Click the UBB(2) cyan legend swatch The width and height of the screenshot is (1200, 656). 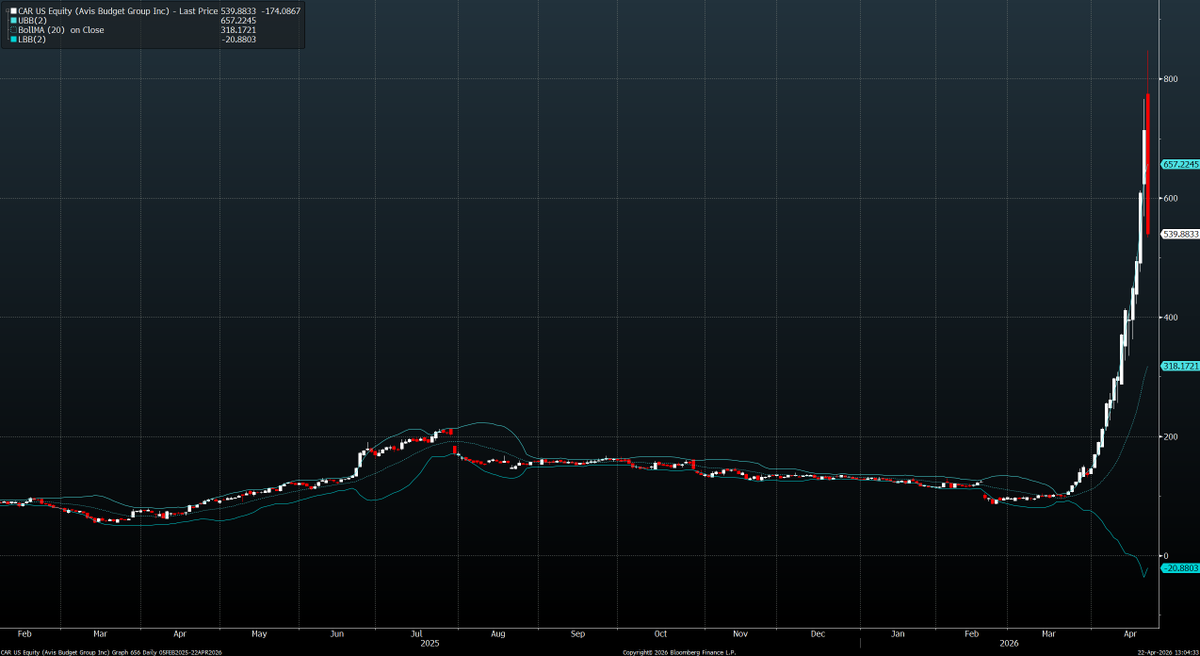(14, 20)
